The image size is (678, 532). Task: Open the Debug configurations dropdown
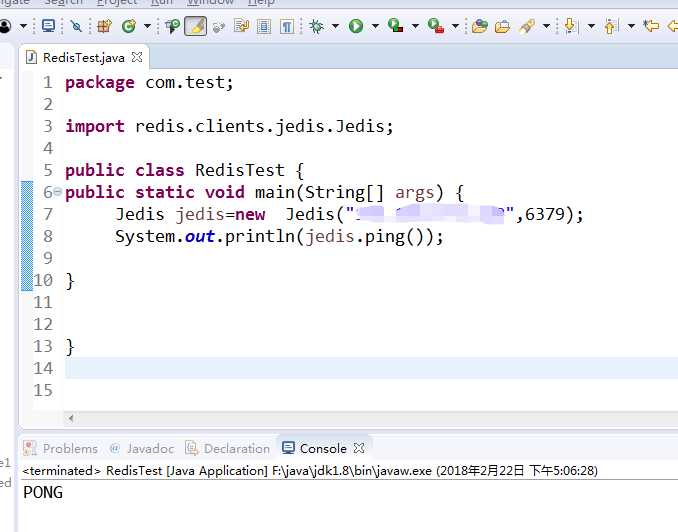[x=335, y=26]
